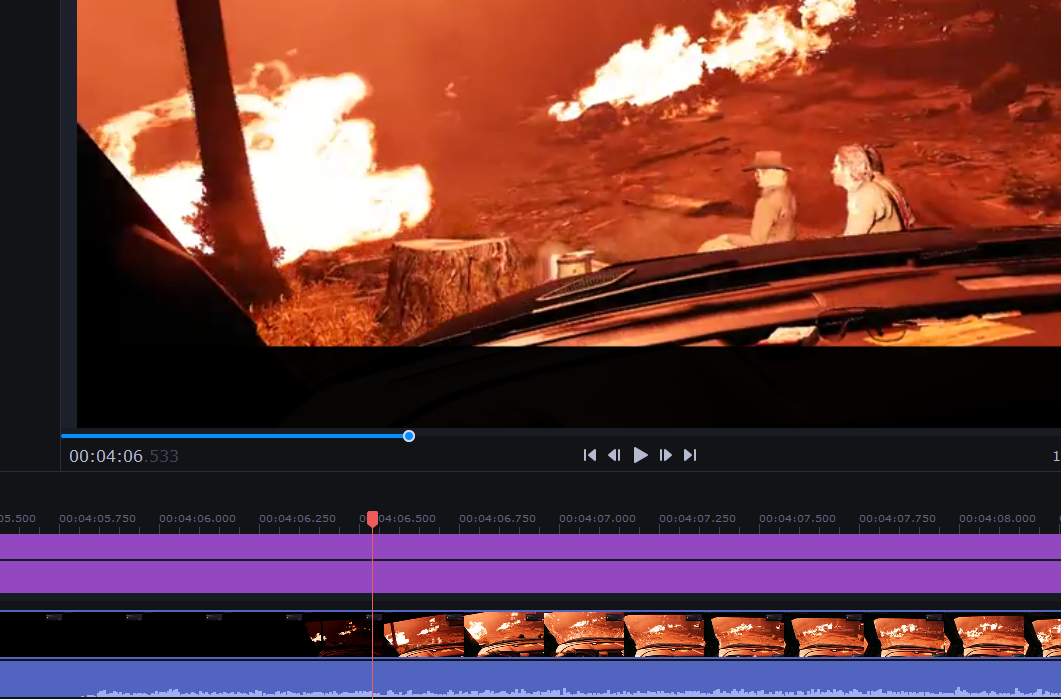This screenshot has height=699, width=1061.
Task: Click the 00:04:07.000 mark on the ruler
Action: point(597,518)
